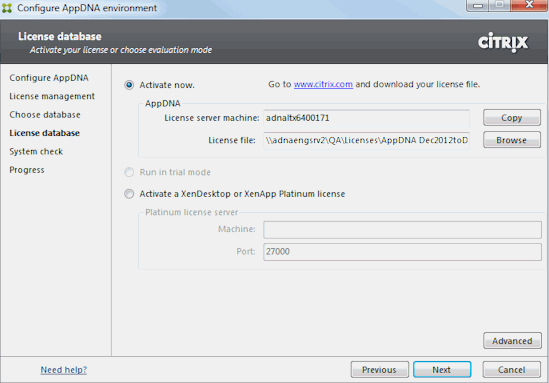The width and height of the screenshot is (549, 383).
Task: Select Activate a XenDesktop or XenApp Platinum license
Action: 129,194
